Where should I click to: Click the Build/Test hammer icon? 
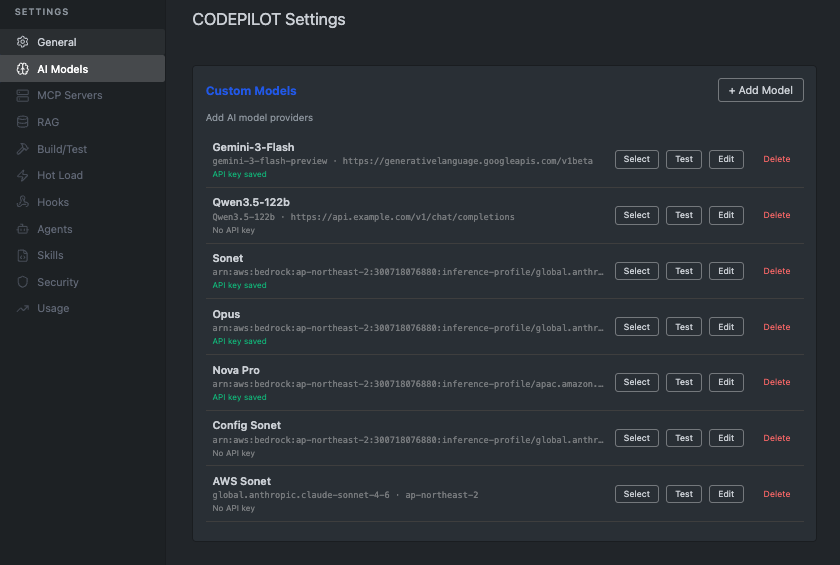[x=22, y=149]
